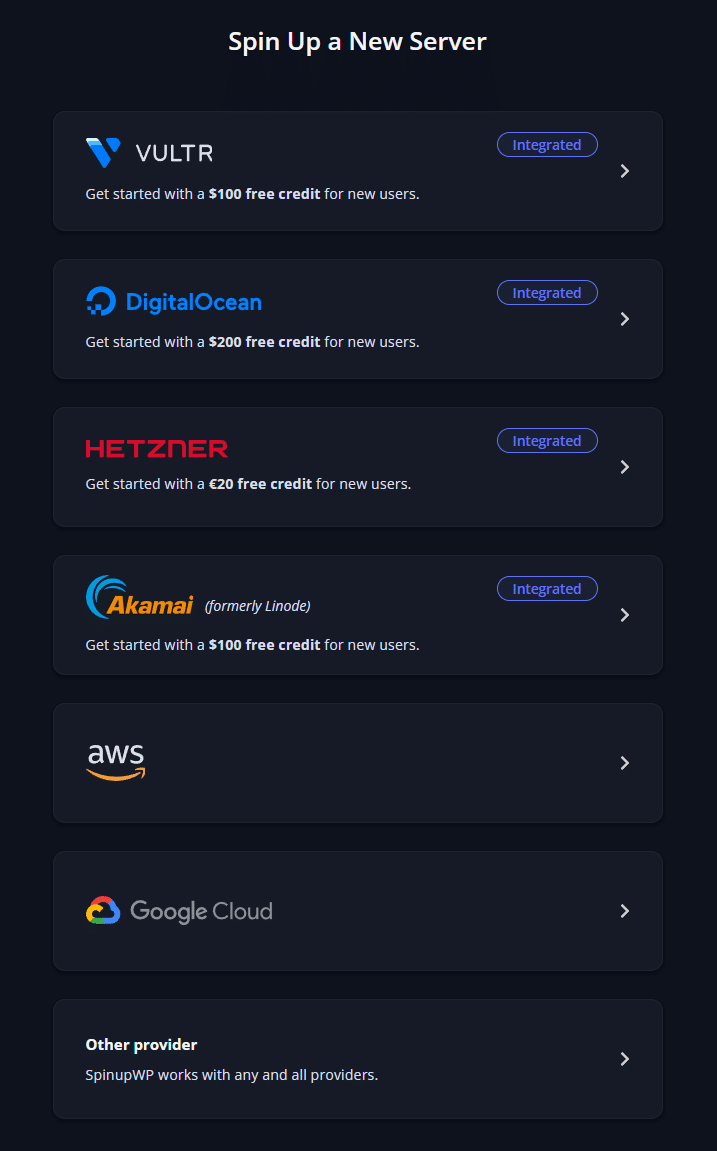Open Vultr with its chevron arrow
This screenshot has width=717, height=1151.
point(625,171)
